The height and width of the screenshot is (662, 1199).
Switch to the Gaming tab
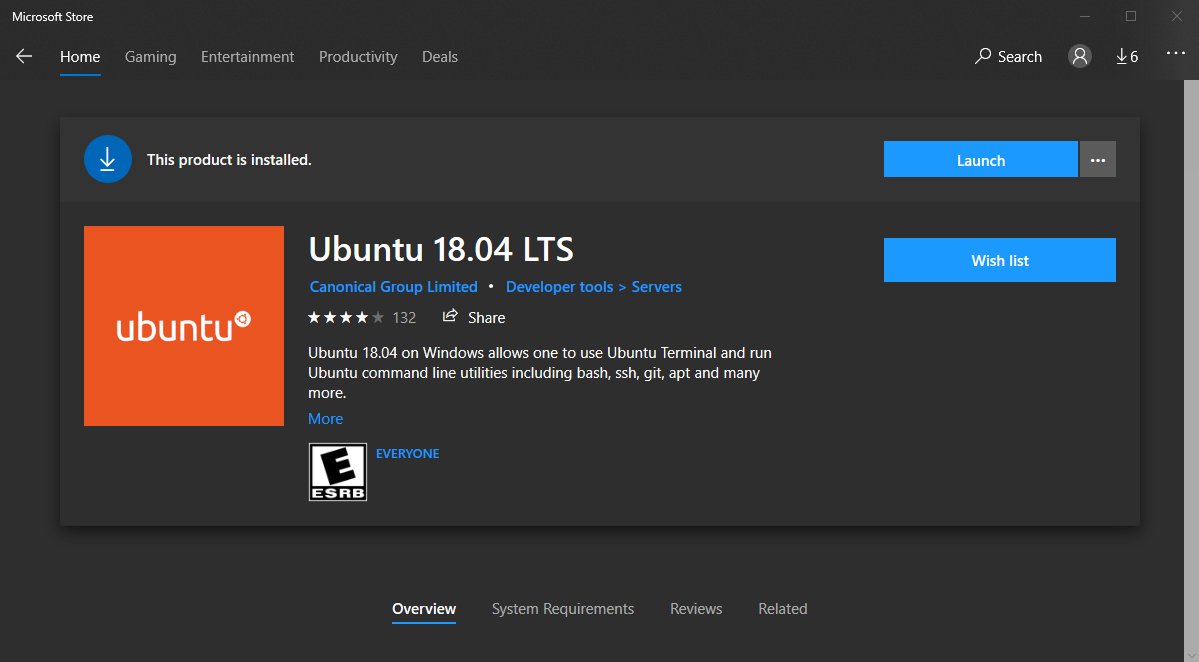[151, 57]
